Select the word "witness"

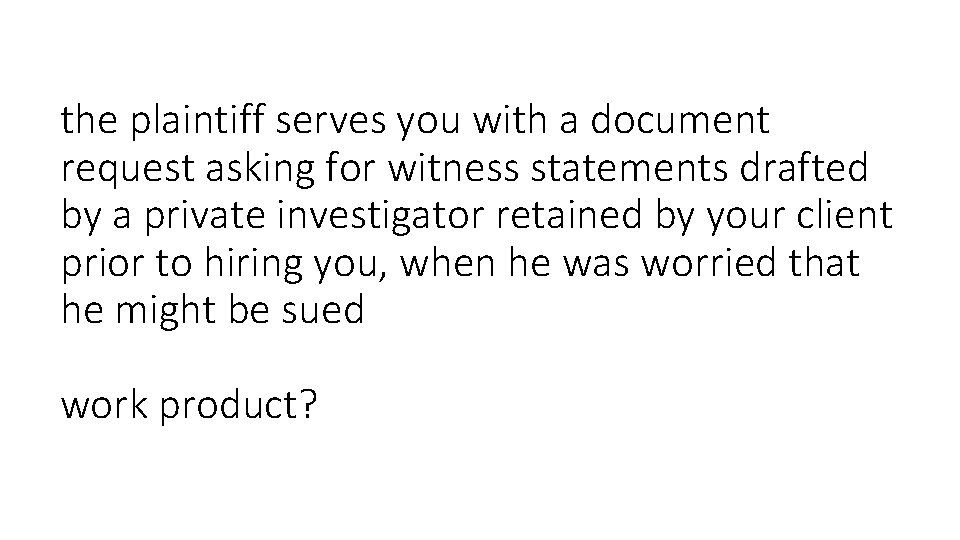coord(453,167)
